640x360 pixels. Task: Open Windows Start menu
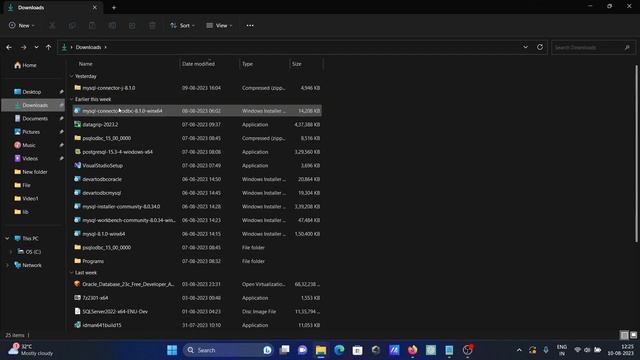click(172, 350)
